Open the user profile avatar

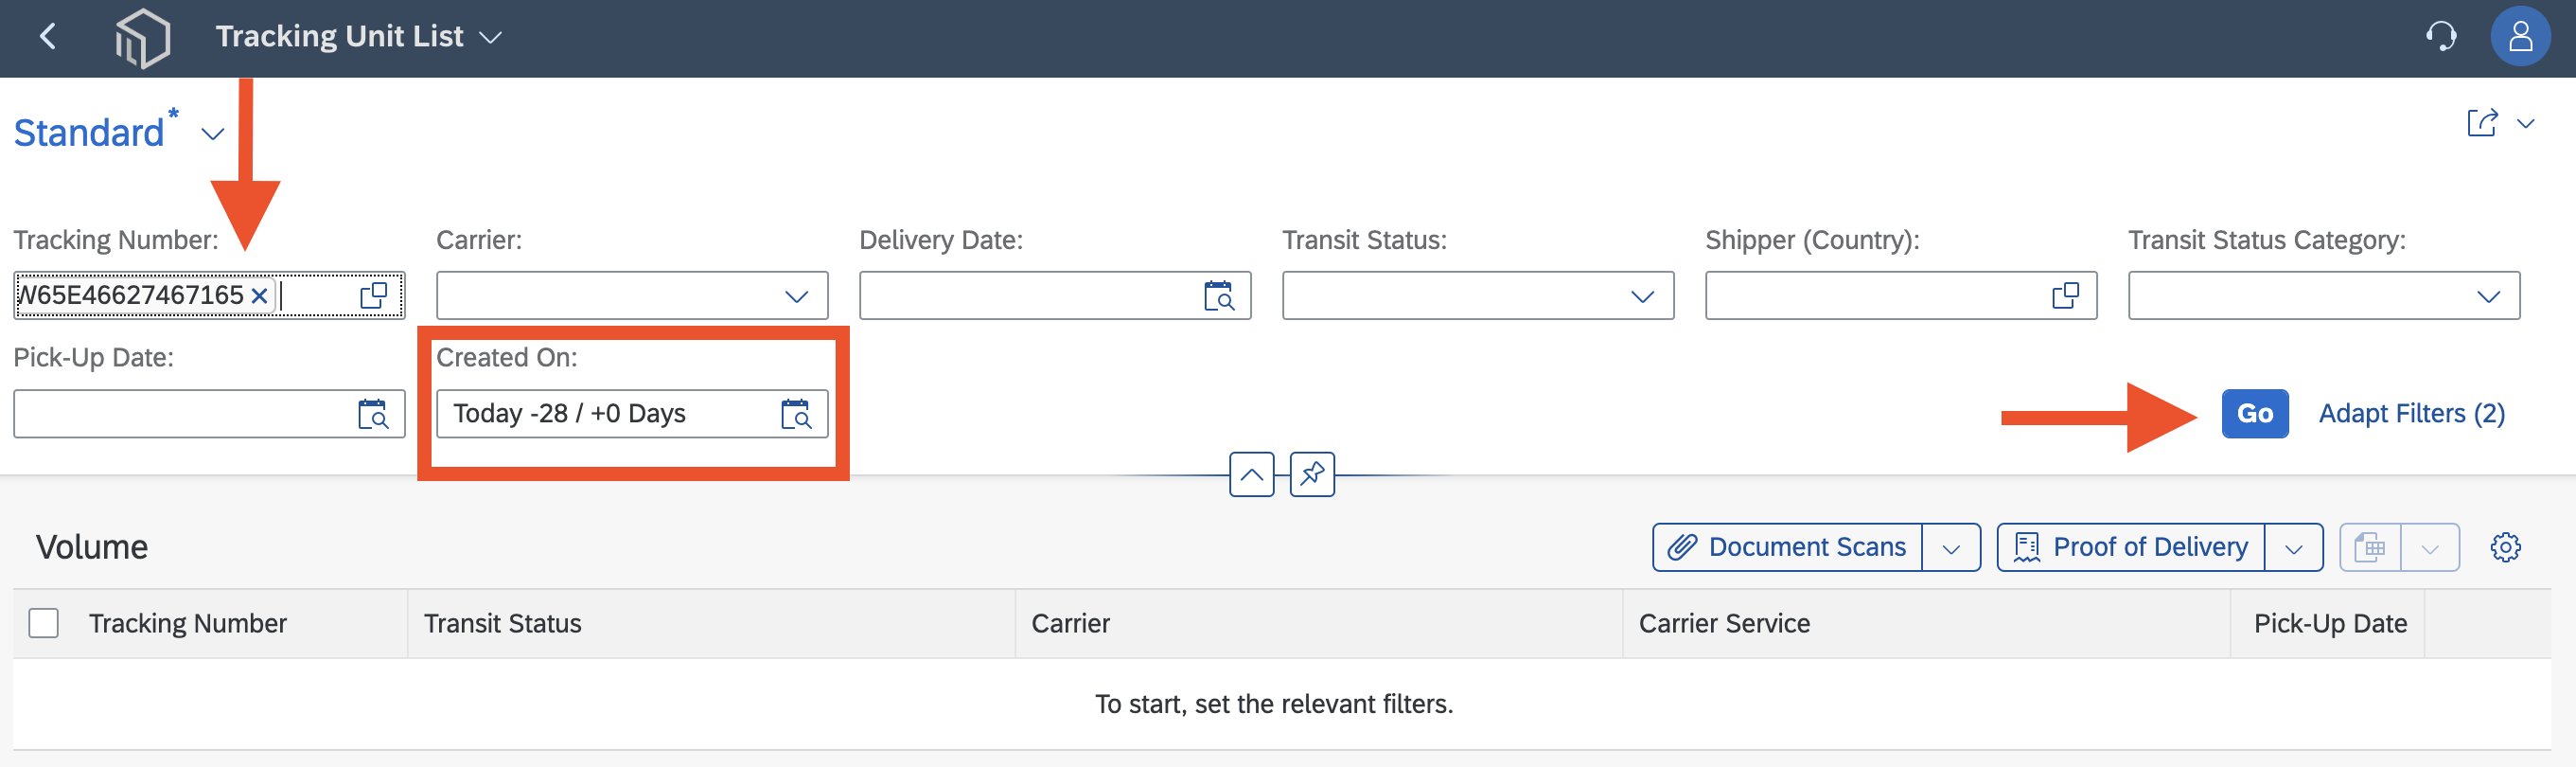point(2520,37)
